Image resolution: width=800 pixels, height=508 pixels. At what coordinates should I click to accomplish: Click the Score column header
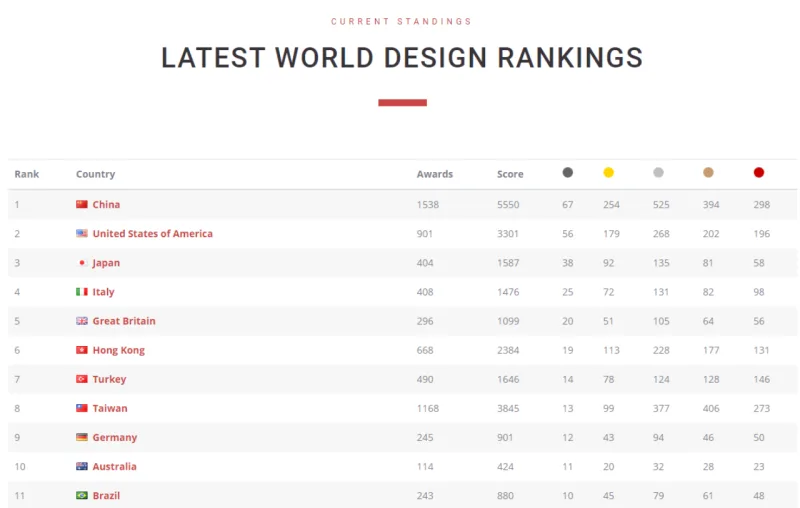[x=510, y=174]
